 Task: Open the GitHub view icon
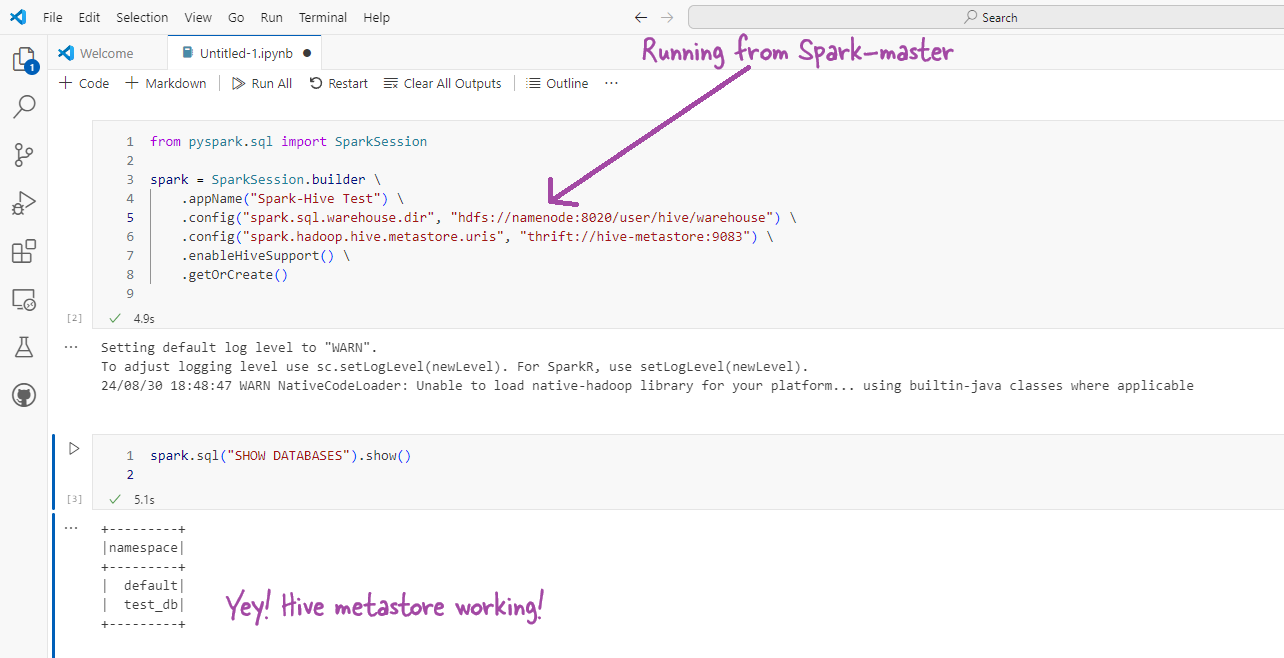pos(23,396)
